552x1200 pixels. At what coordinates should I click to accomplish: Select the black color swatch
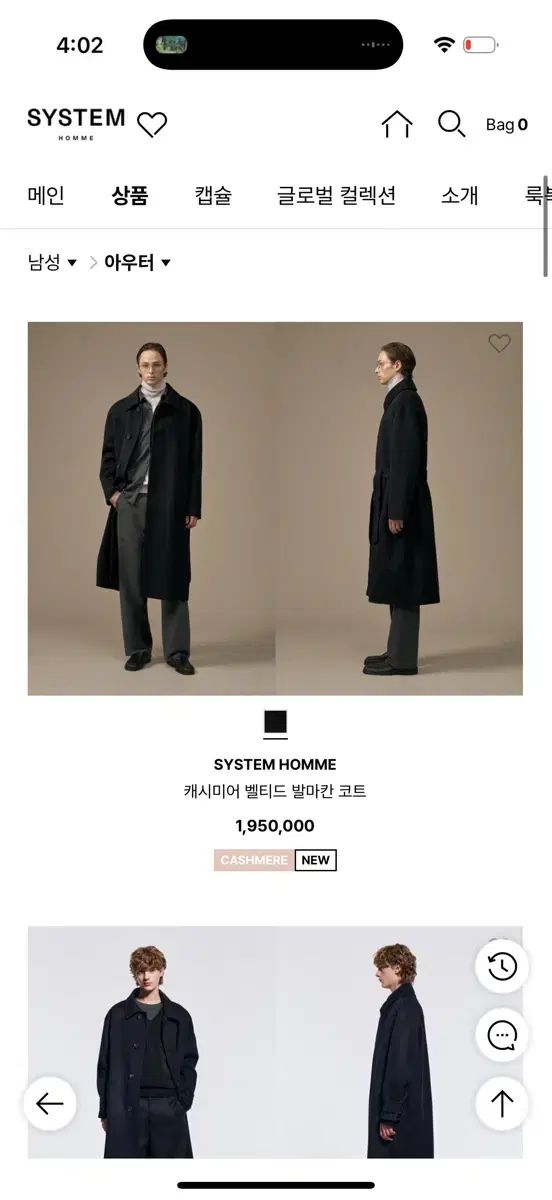point(275,723)
